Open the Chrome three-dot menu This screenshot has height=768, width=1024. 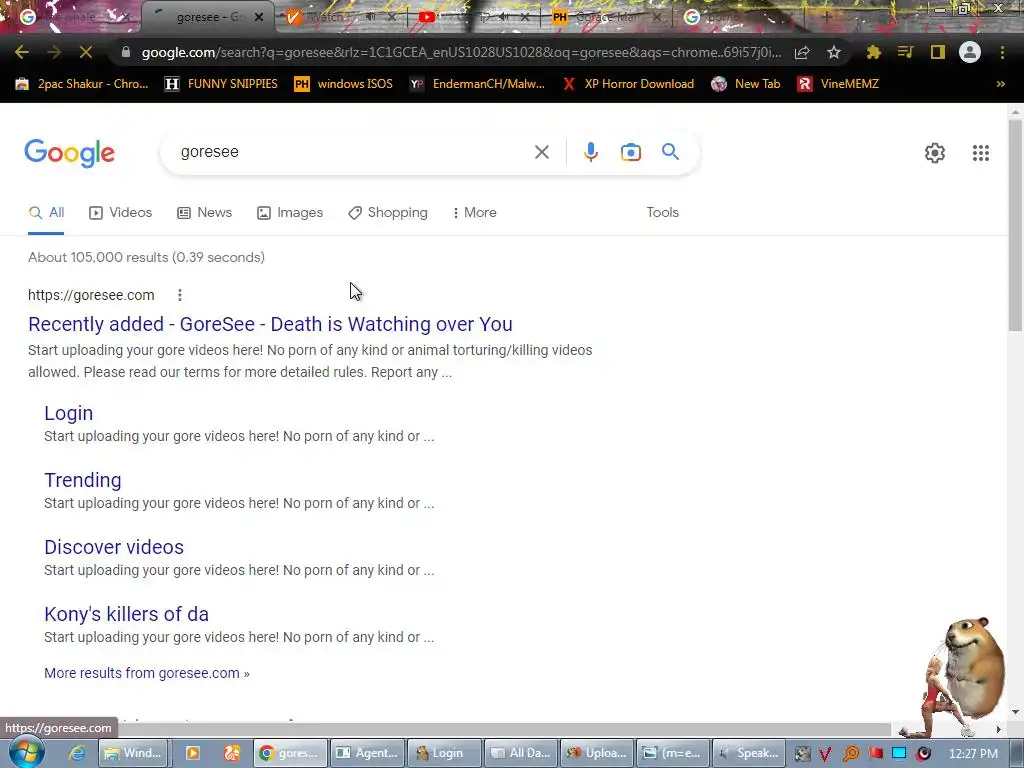pyautogui.click(x=1002, y=52)
